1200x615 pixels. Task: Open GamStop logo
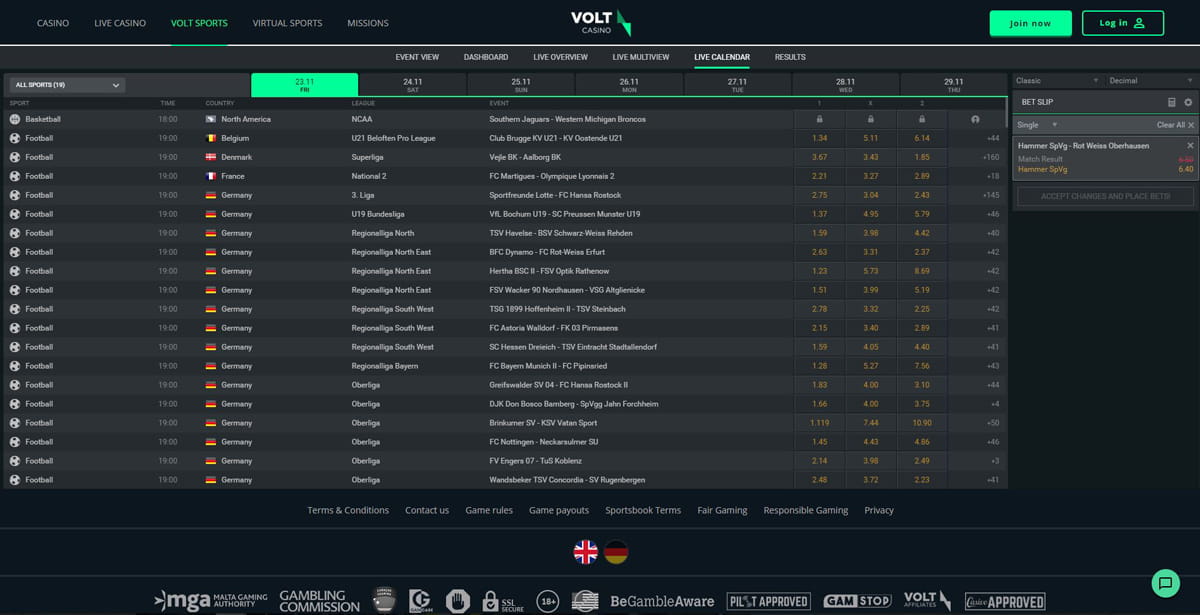point(857,601)
